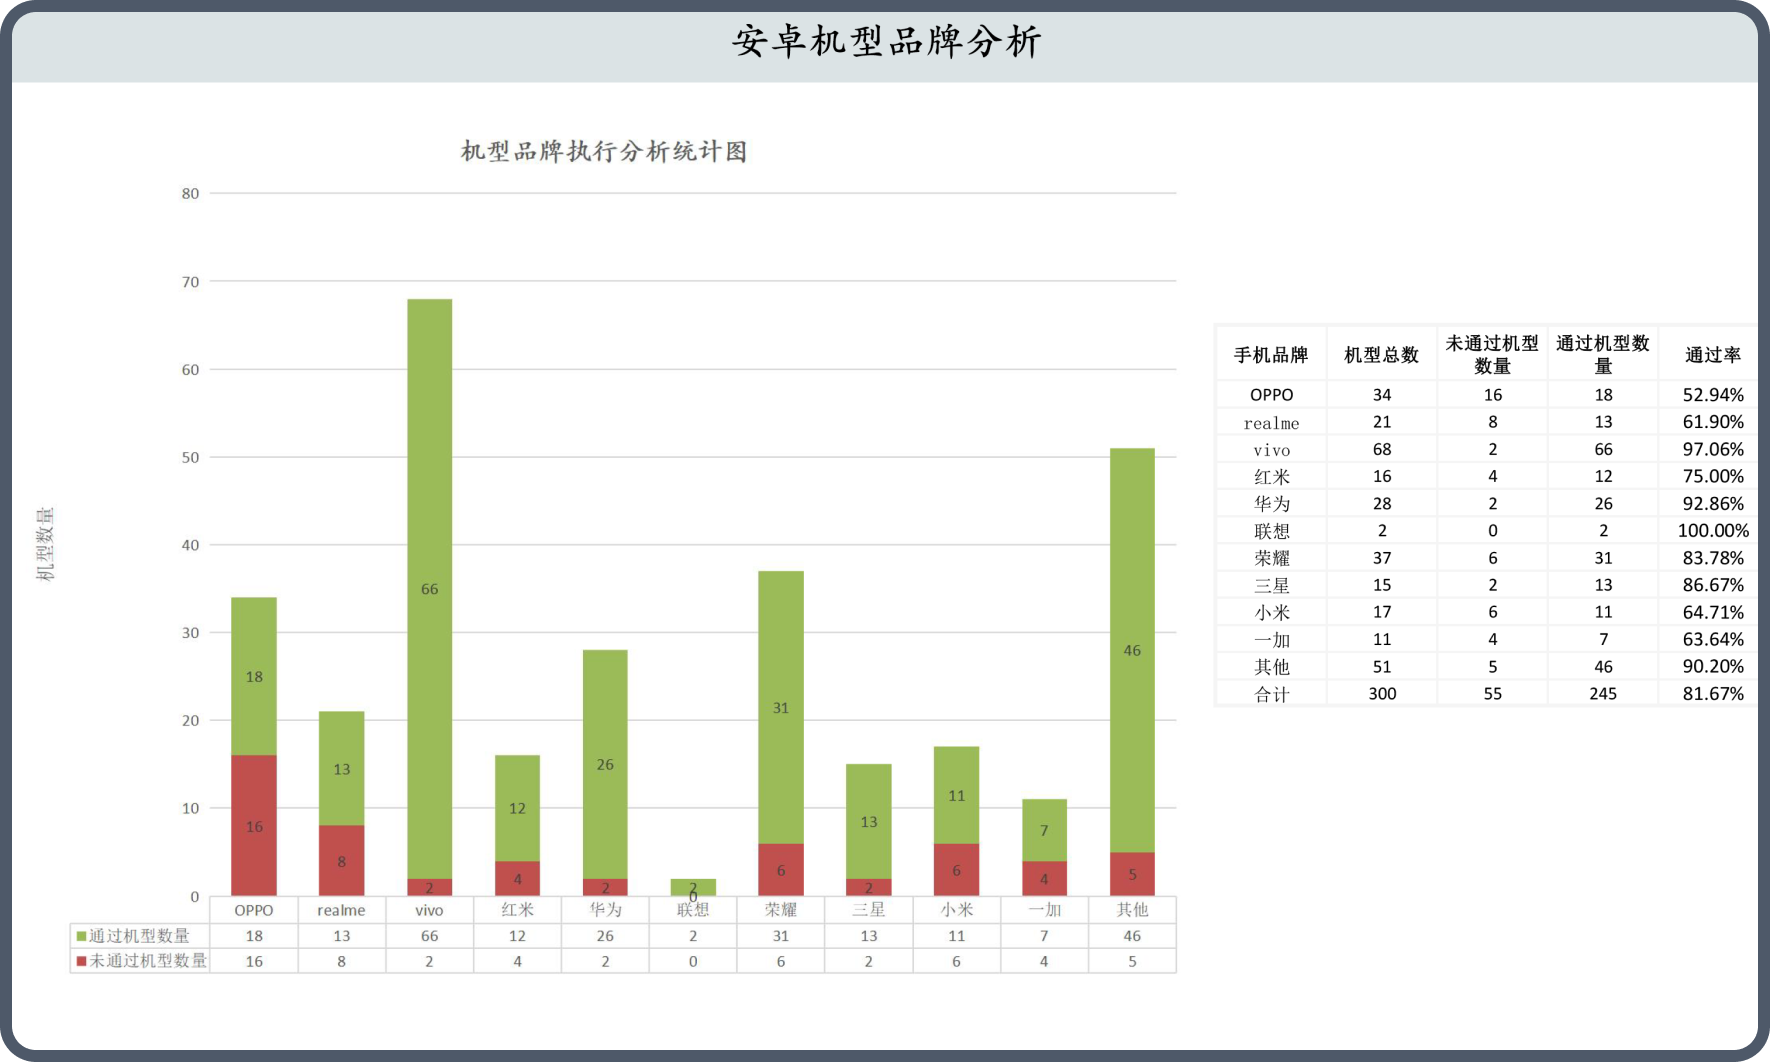Select the 三星 category label under the chart
Viewport: 1770px width, 1062px height.
pyautogui.click(x=868, y=910)
